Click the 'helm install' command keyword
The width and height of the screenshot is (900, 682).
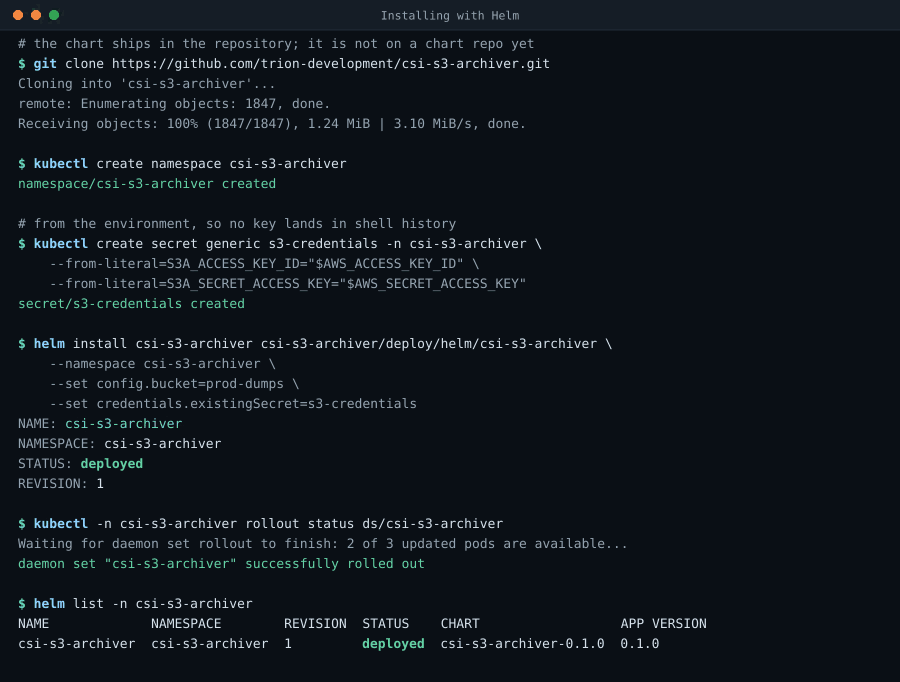point(49,344)
